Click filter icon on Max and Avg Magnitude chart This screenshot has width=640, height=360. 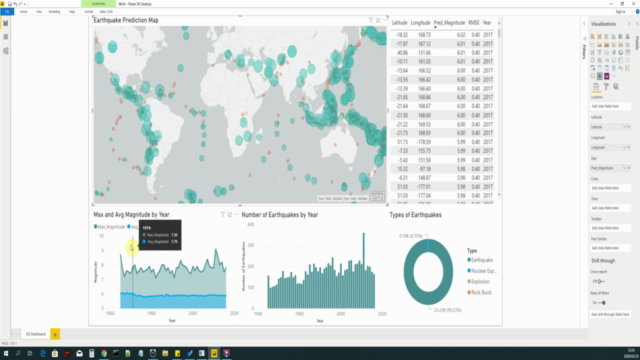click(222, 214)
